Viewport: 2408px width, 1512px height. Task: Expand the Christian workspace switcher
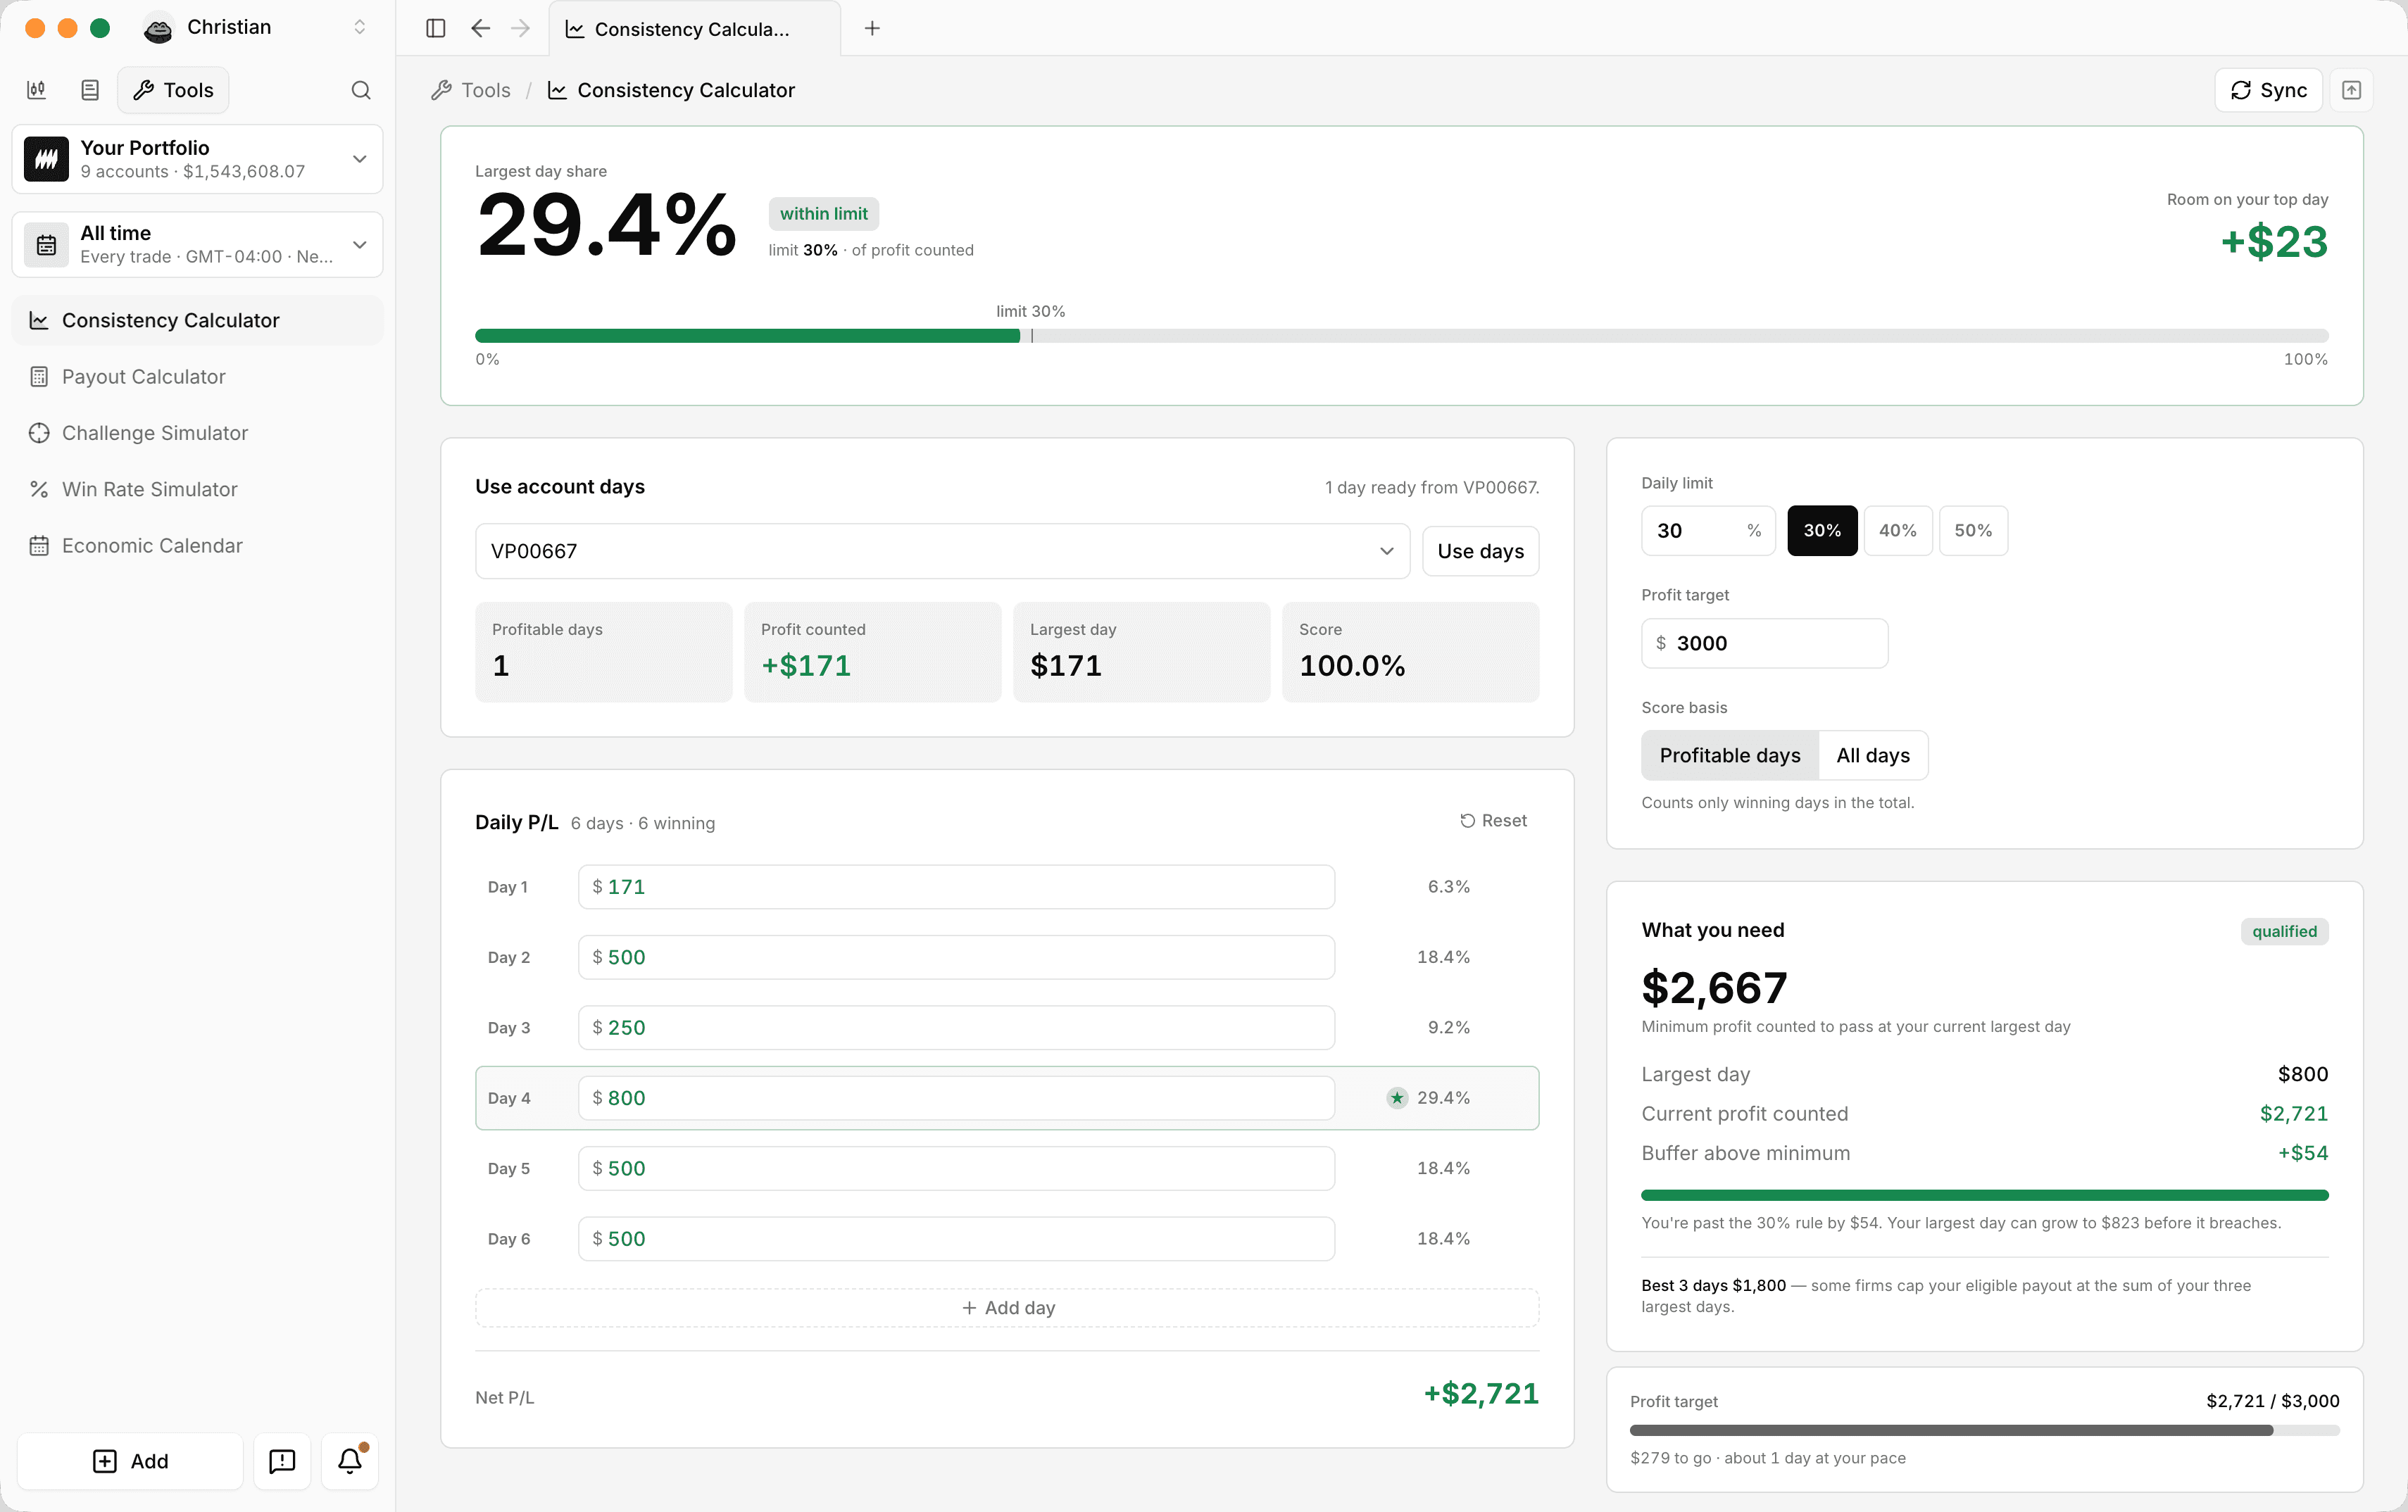pyautogui.click(x=360, y=28)
